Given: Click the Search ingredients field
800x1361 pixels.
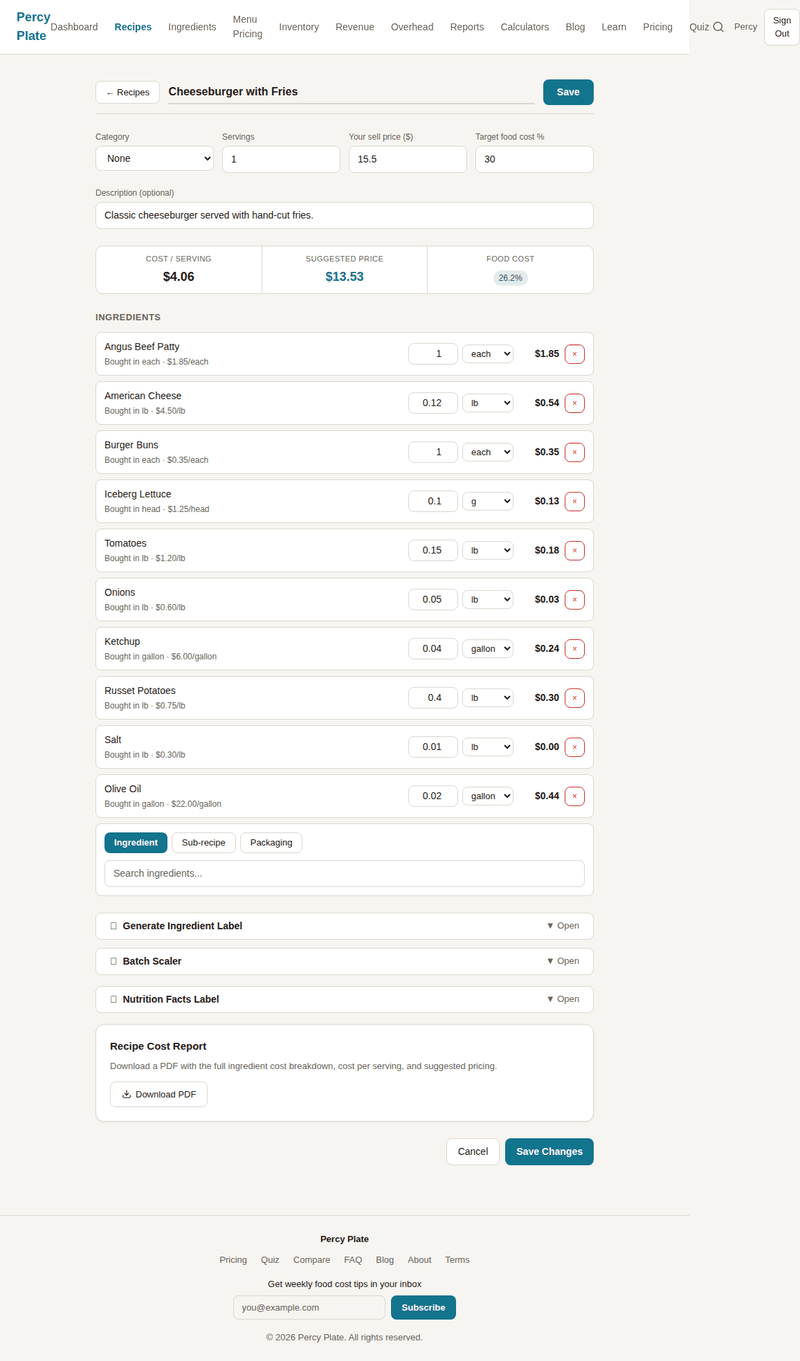Looking at the screenshot, I should click(x=344, y=873).
